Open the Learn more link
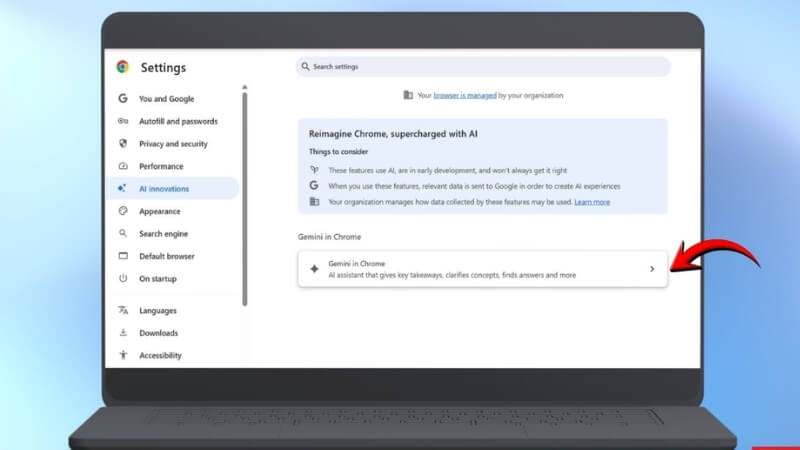The width and height of the screenshot is (800, 450). (592, 202)
